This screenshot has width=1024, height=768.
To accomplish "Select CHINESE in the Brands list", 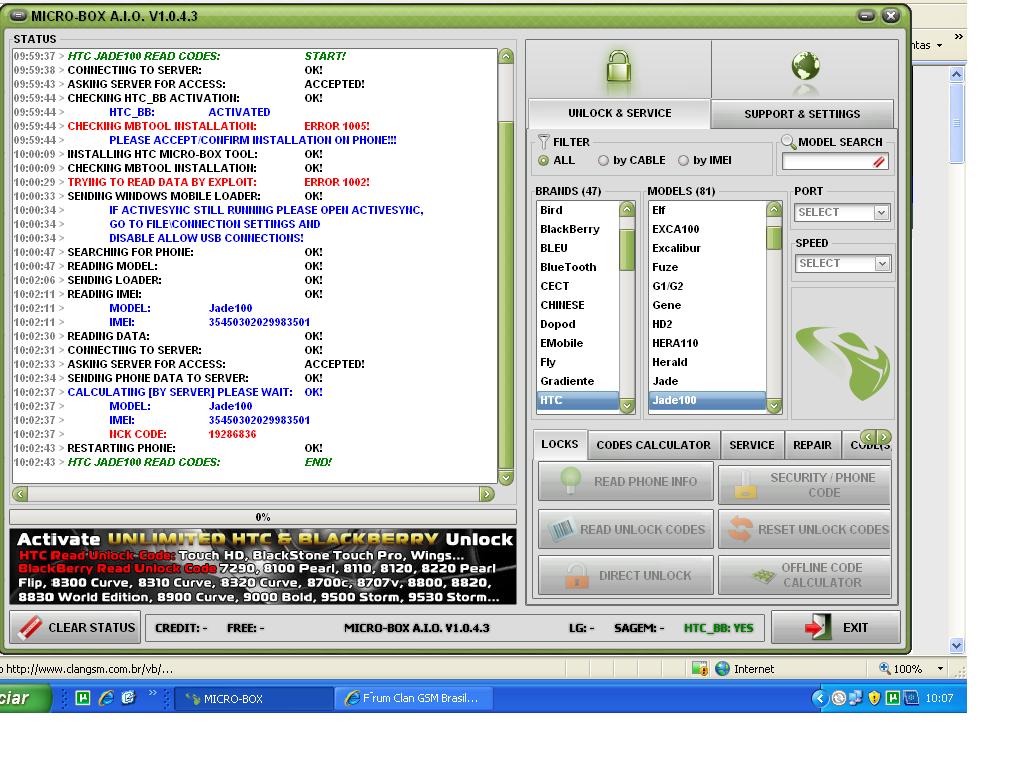I will (577, 305).
